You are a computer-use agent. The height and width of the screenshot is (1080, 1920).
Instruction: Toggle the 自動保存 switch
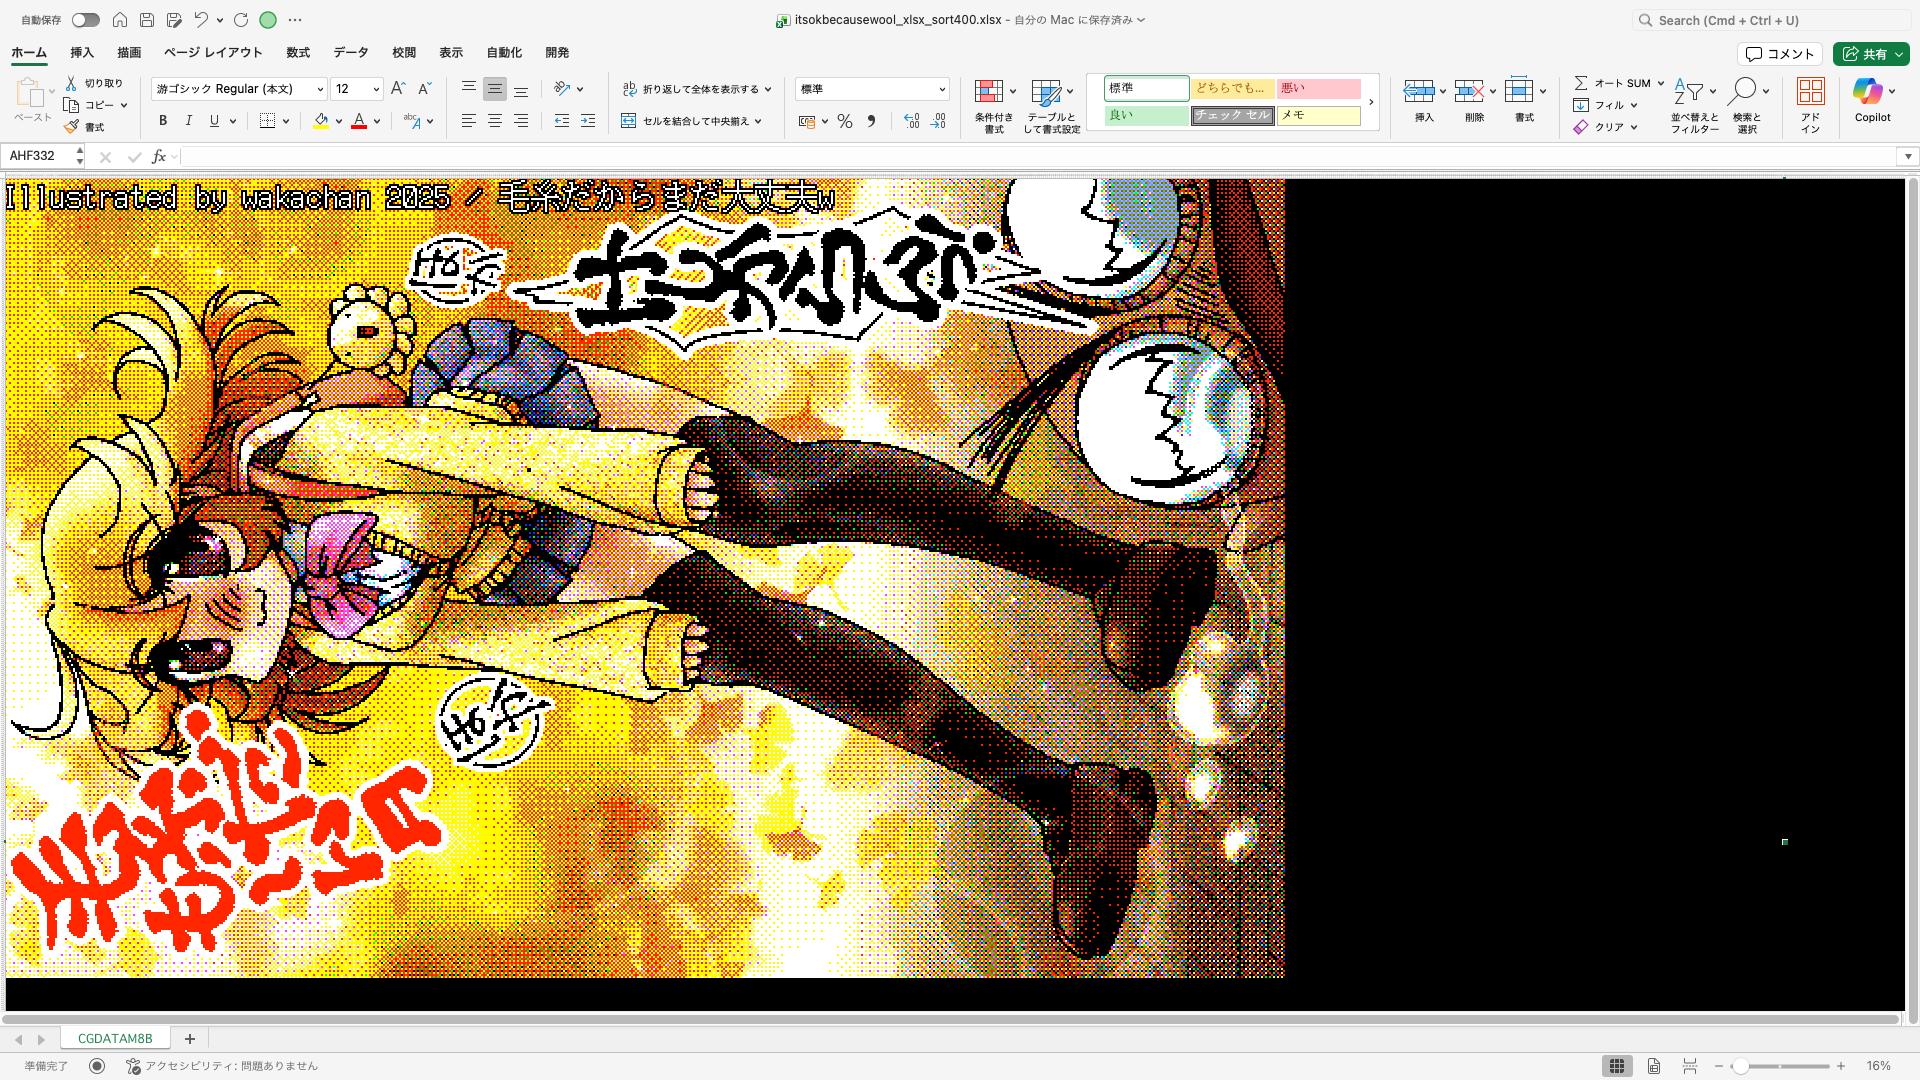[x=86, y=19]
